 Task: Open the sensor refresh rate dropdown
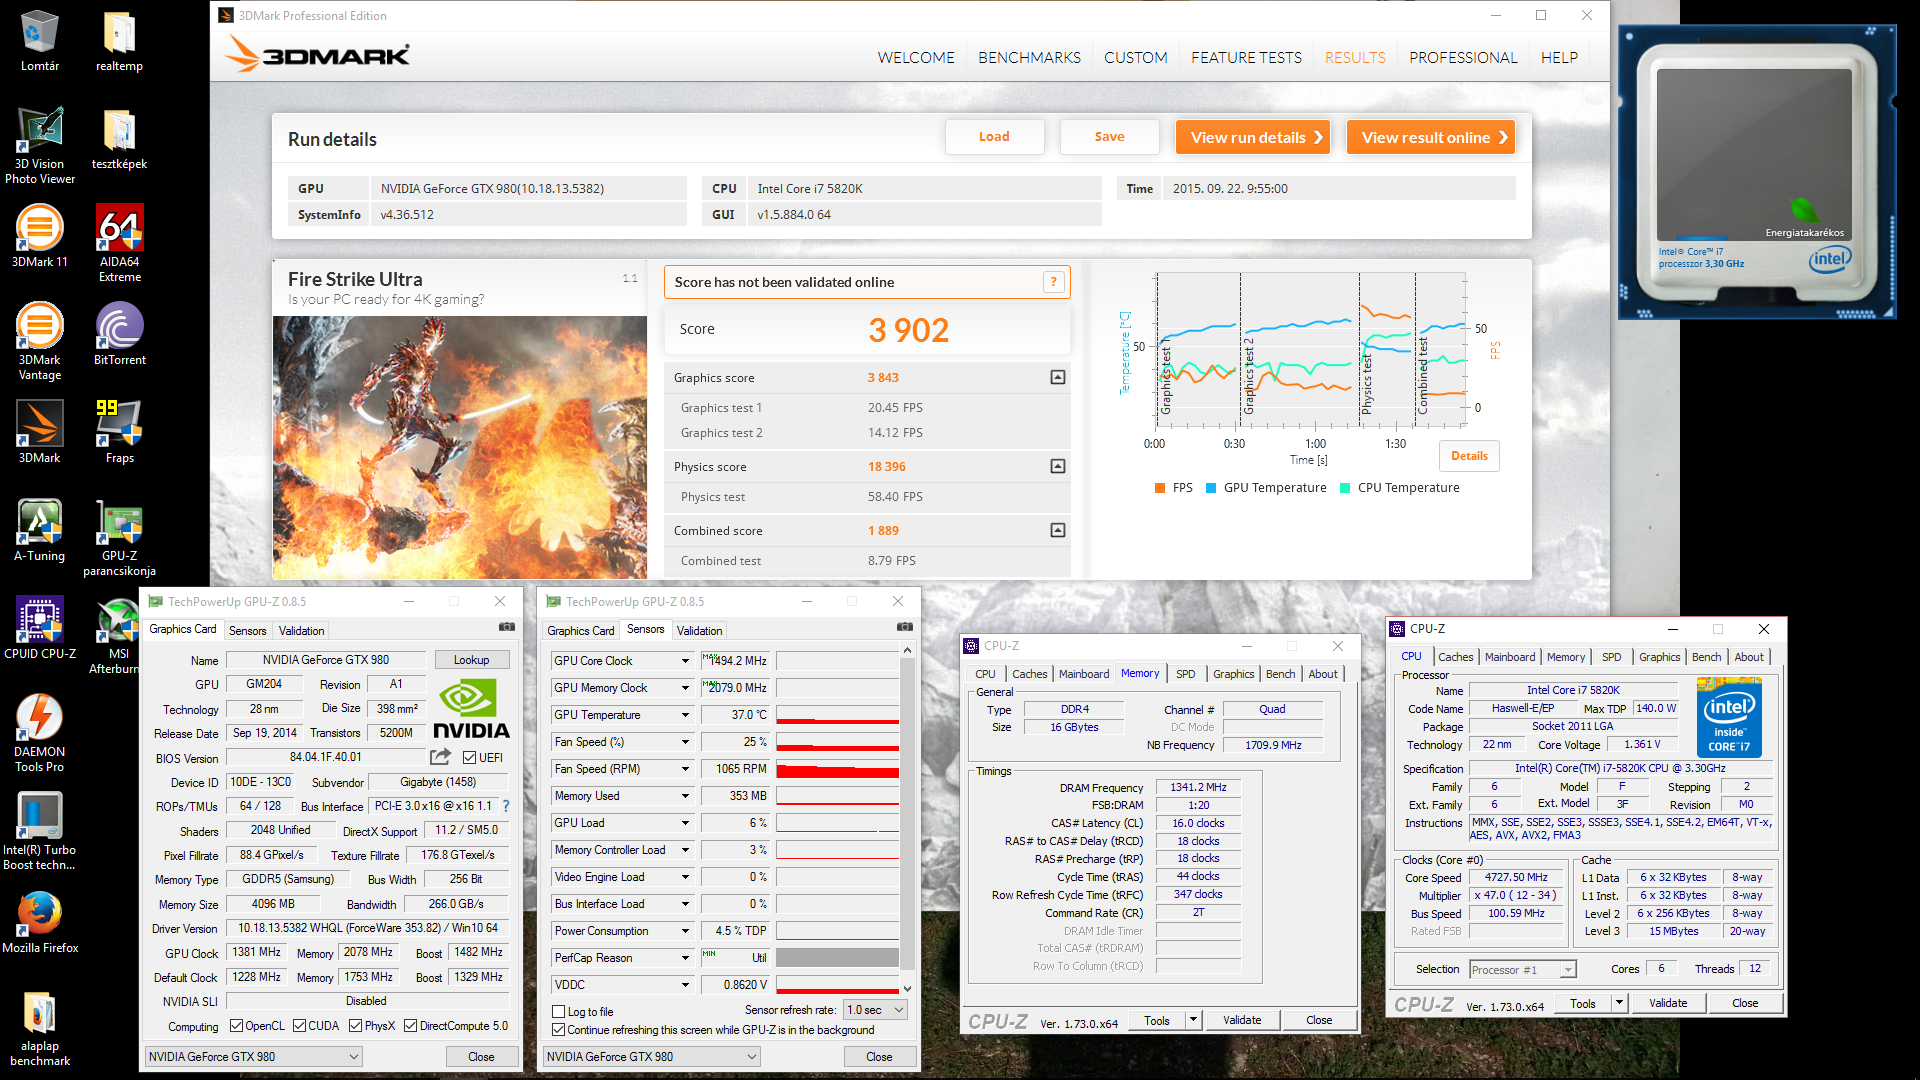coord(875,1010)
